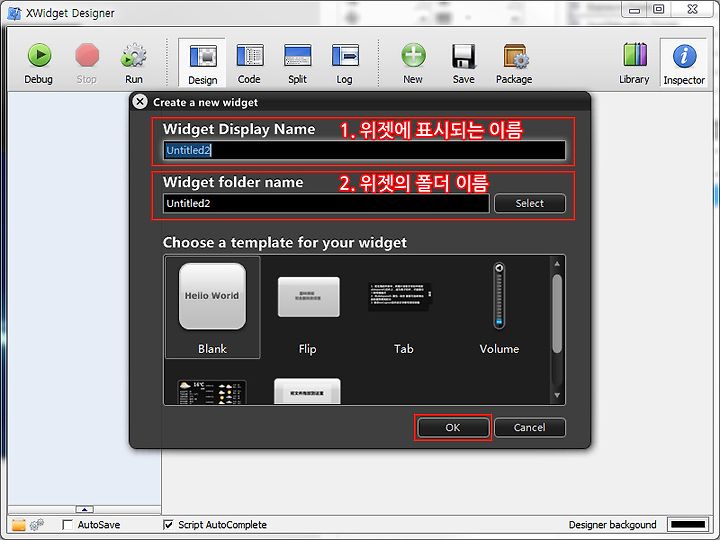Viewport: 720px width, 540px height.
Task: Click the Widget folder name field
Action: coord(326,203)
